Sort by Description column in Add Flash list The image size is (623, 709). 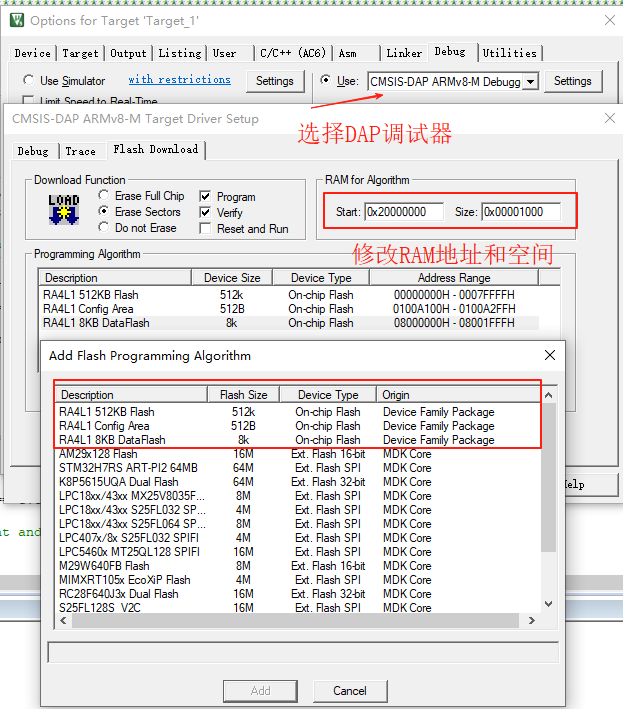click(131, 395)
